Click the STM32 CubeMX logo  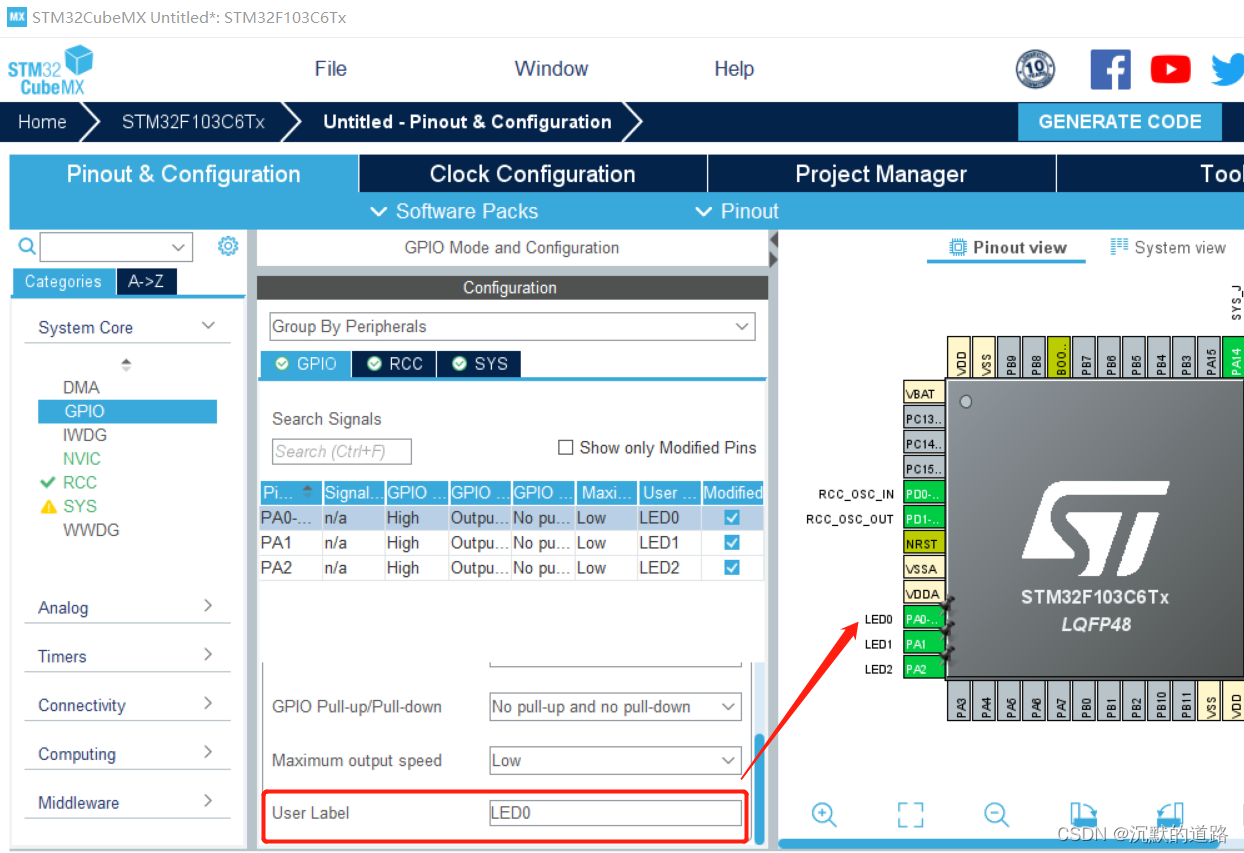(x=50, y=71)
